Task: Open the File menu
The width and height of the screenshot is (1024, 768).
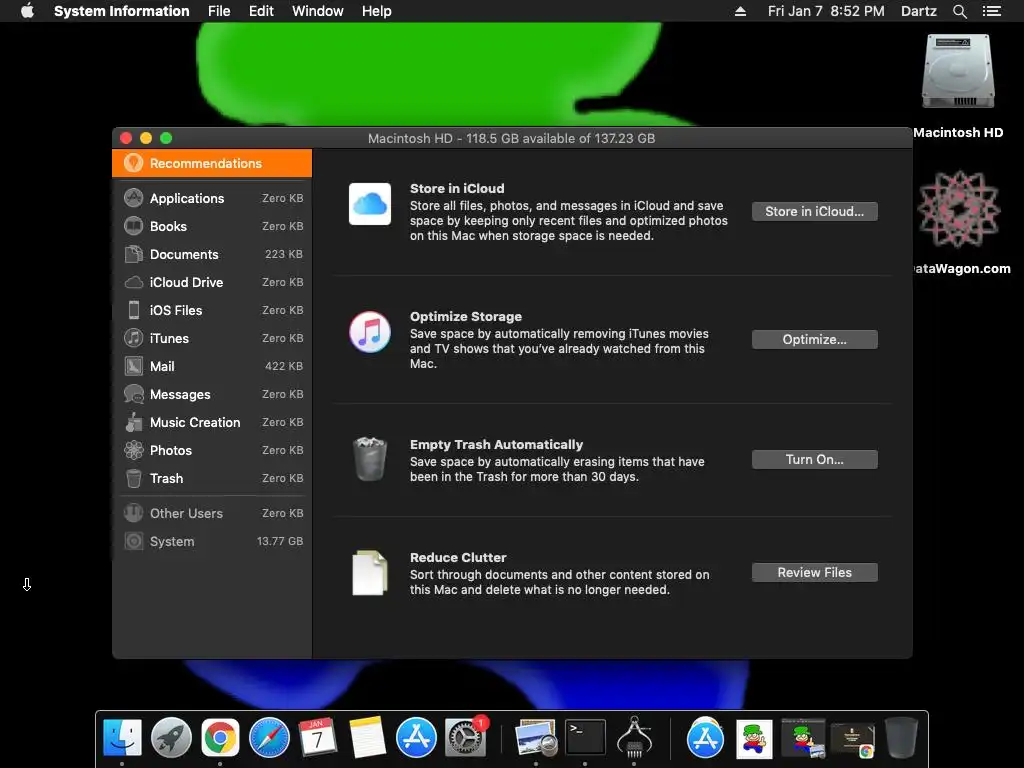Action: [x=219, y=11]
